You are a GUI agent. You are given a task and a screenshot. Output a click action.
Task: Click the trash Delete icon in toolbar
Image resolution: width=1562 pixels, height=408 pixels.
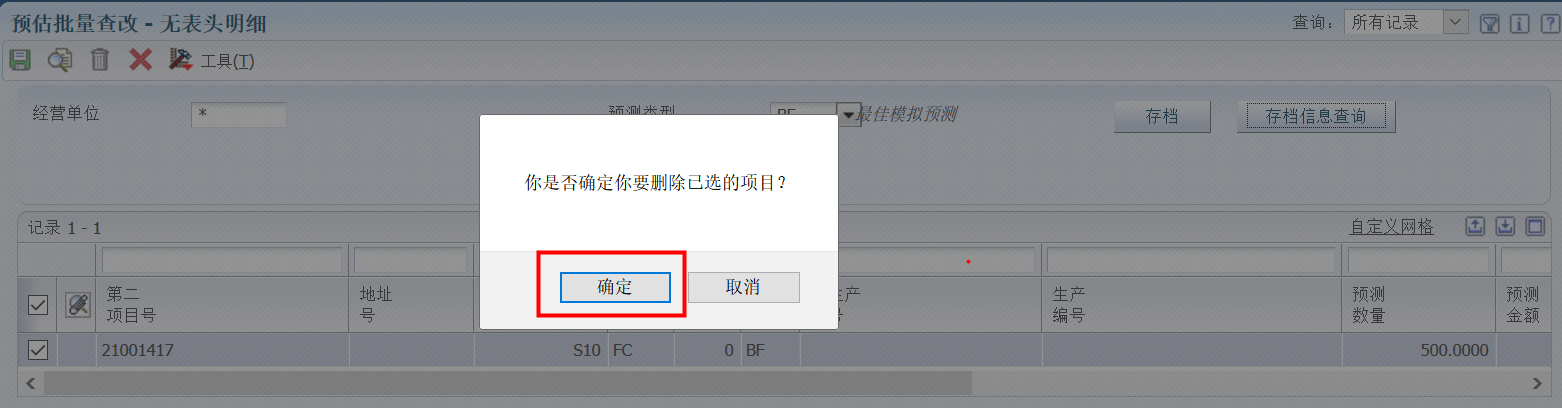click(100, 60)
